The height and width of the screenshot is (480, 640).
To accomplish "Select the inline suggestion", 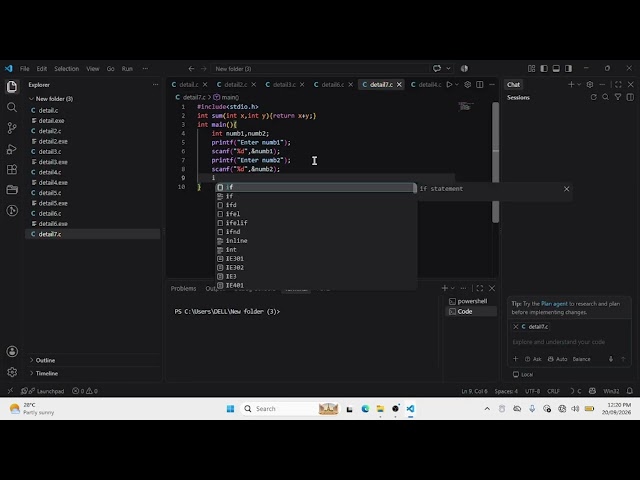I will (315, 241).
